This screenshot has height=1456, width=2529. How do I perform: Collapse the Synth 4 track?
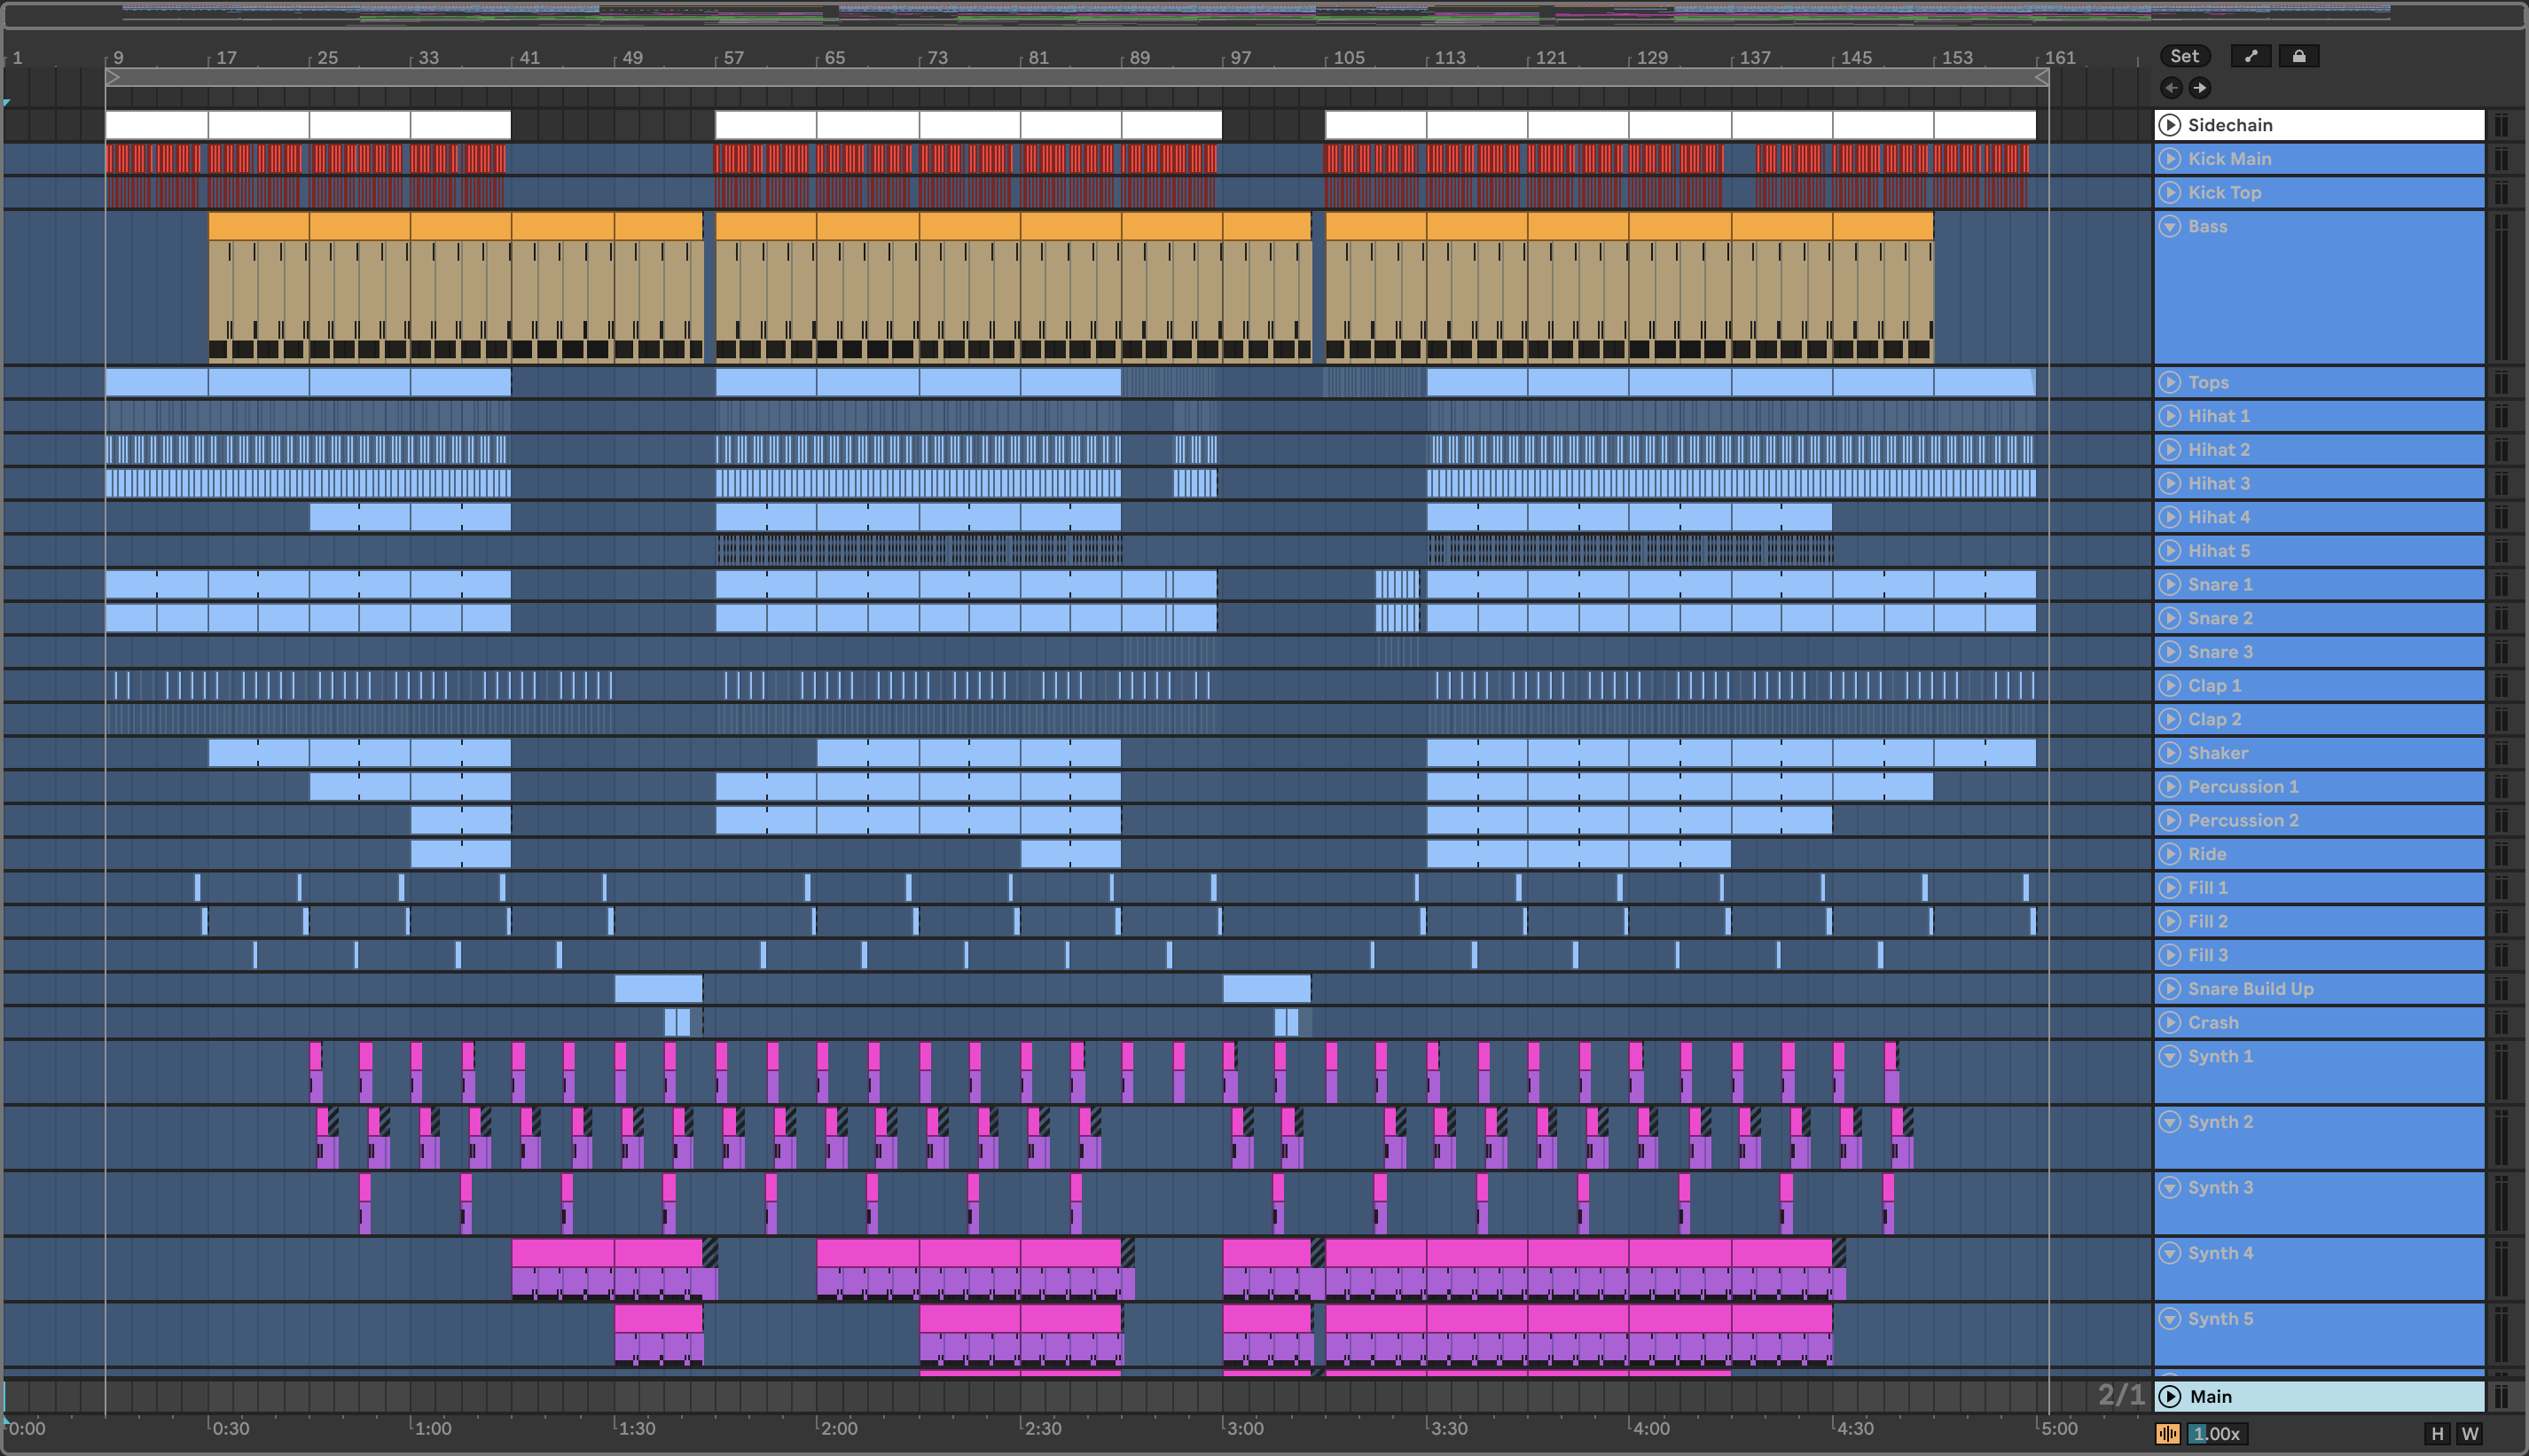coord(2170,1253)
